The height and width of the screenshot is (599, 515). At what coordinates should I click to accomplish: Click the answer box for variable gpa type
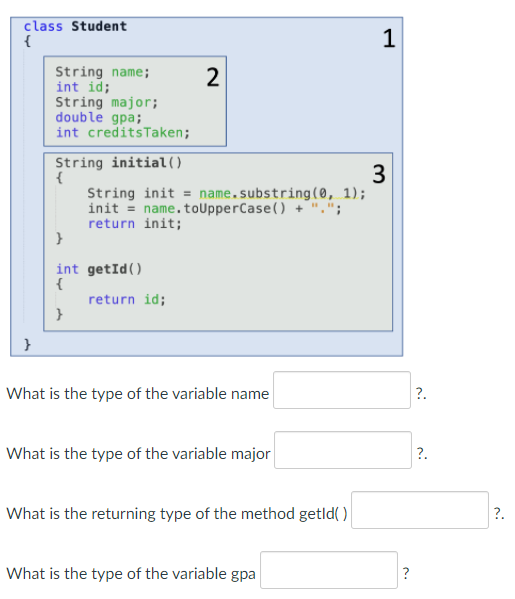[x=329, y=570]
